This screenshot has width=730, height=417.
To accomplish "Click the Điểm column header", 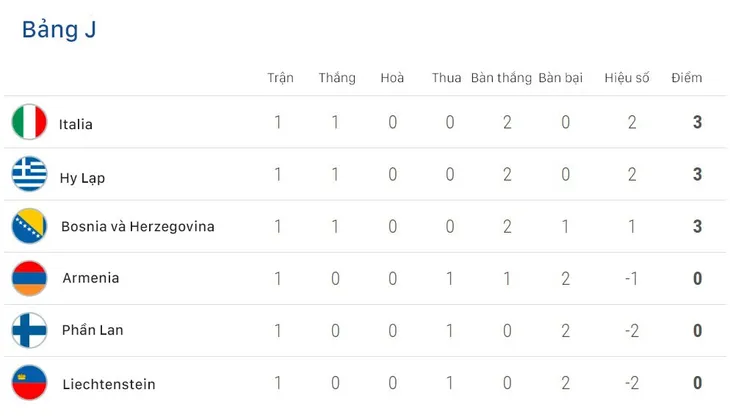I will [687, 77].
